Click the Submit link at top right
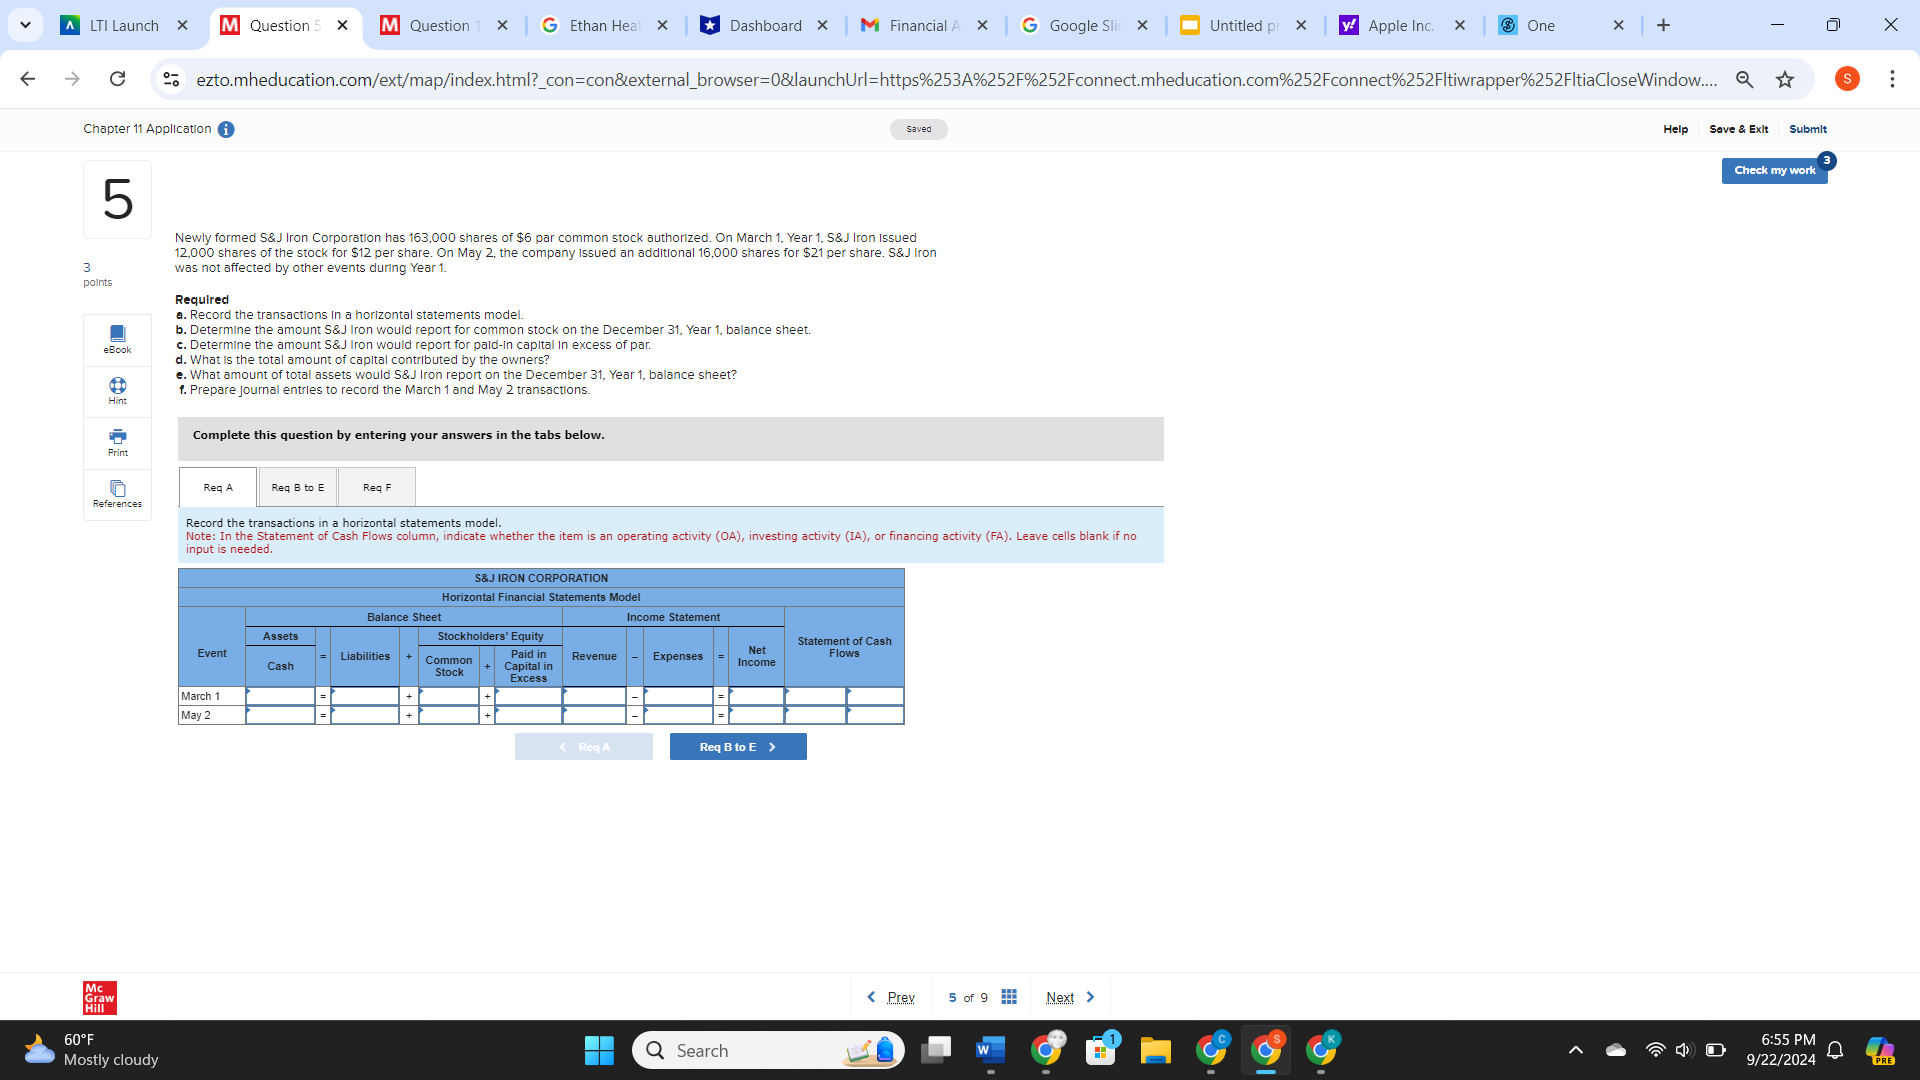Viewport: 1920px width, 1080px height. [1807, 129]
